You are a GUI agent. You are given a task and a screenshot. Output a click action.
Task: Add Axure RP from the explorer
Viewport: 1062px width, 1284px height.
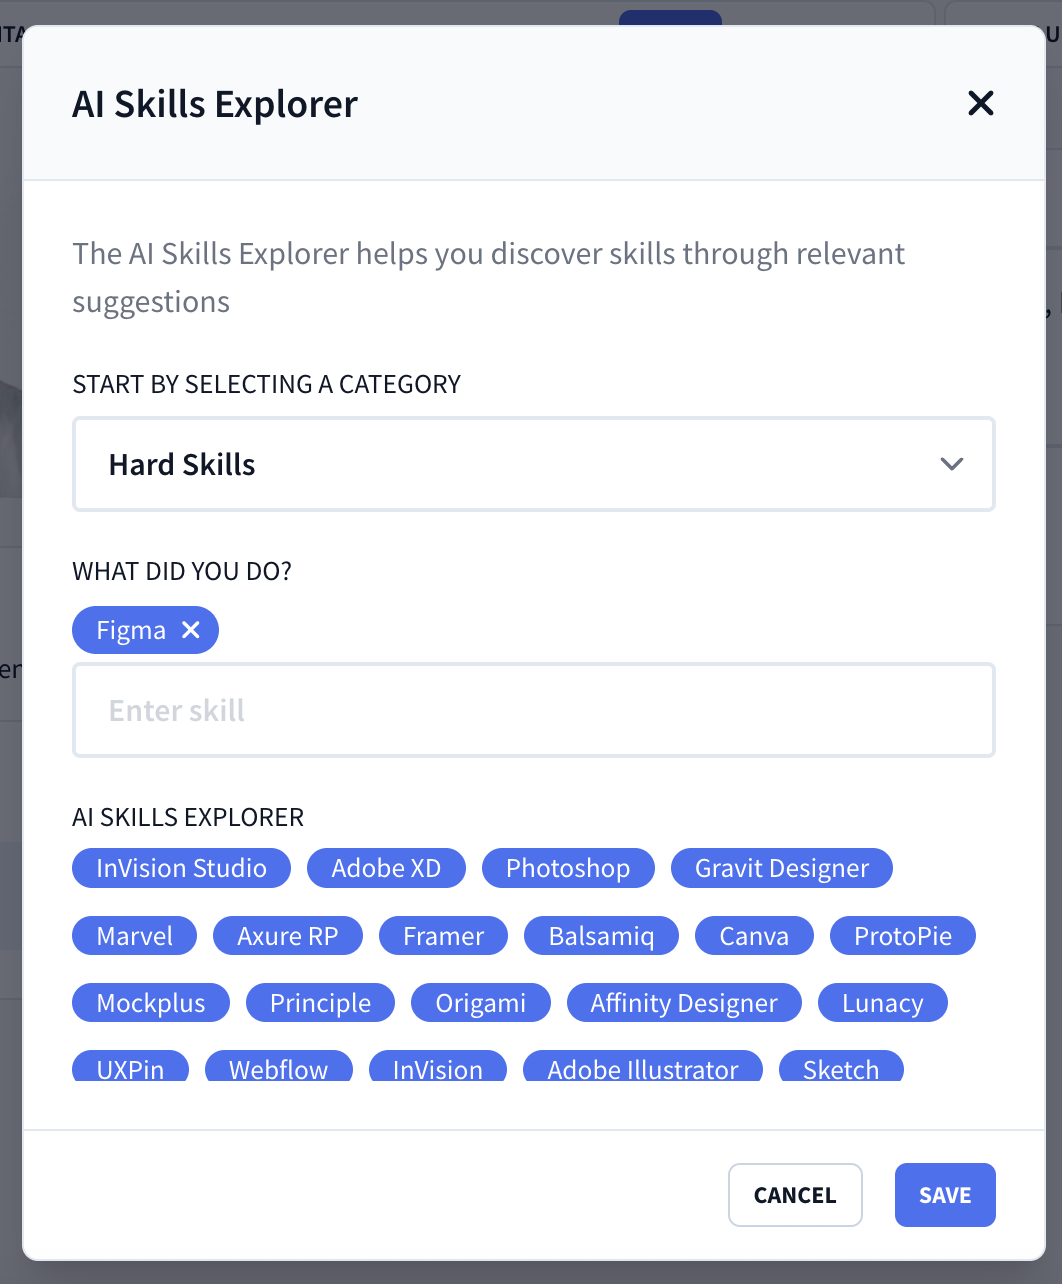[288, 935]
